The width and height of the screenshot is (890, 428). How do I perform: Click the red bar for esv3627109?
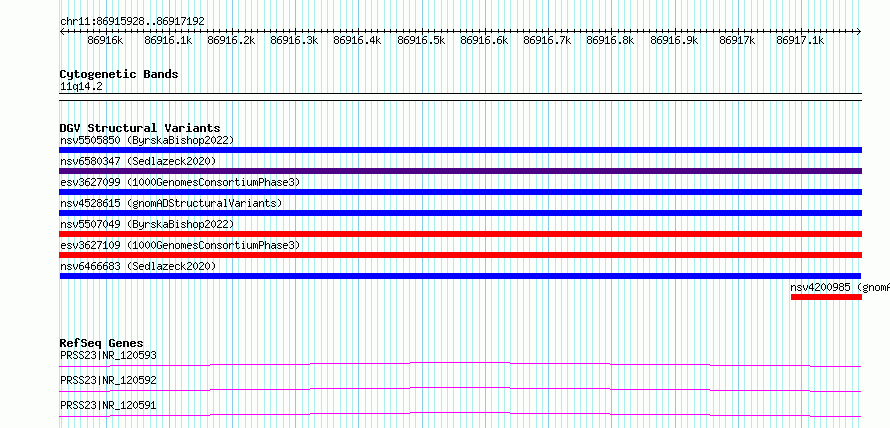460,255
